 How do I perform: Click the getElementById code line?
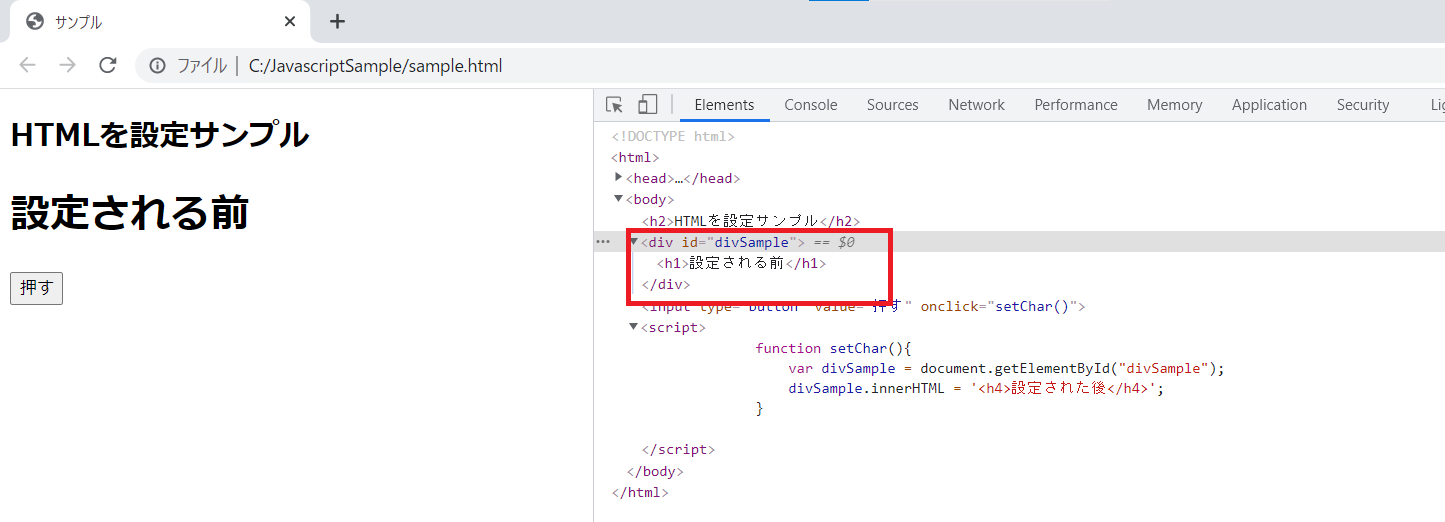[1006, 368]
